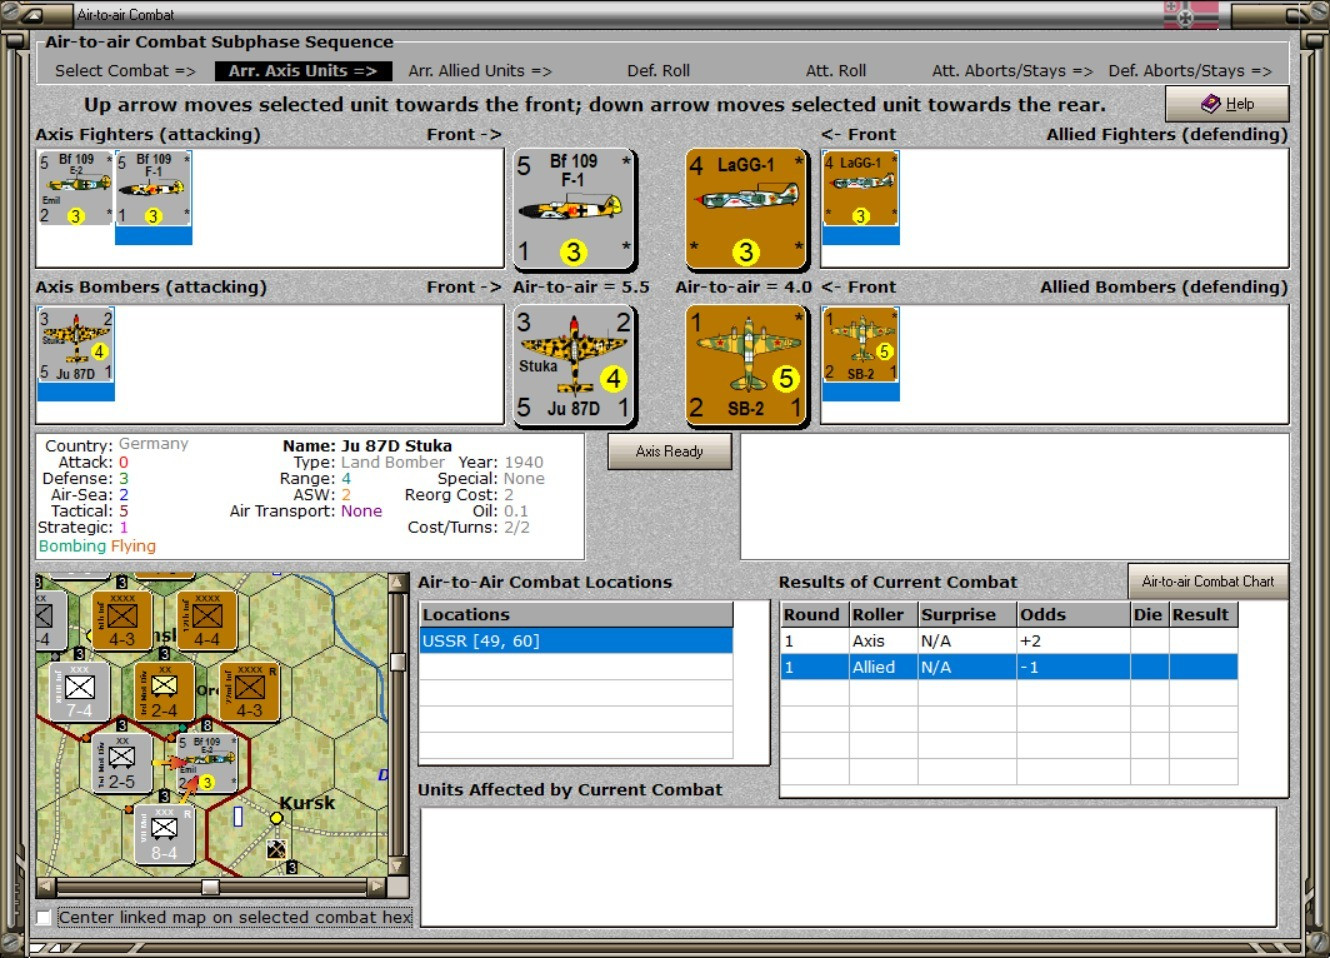This screenshot has height=958, width=1330.
Task: Go to 'Select Combat =>' subphase
Action: [x=125, y=71]
